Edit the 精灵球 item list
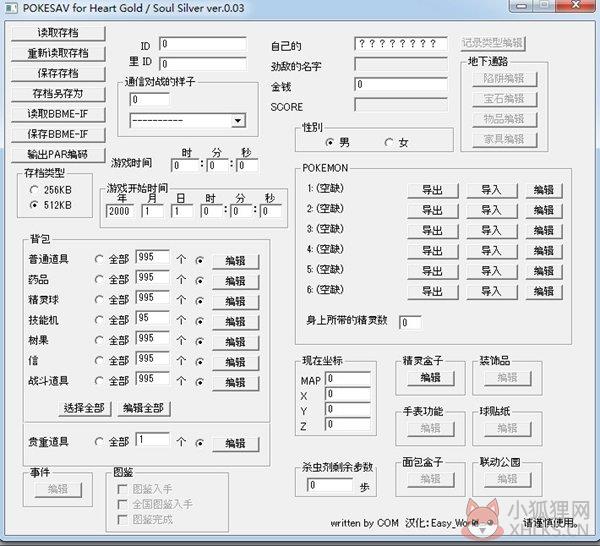This screenshot has width=600, height=546. pos(236,302)
